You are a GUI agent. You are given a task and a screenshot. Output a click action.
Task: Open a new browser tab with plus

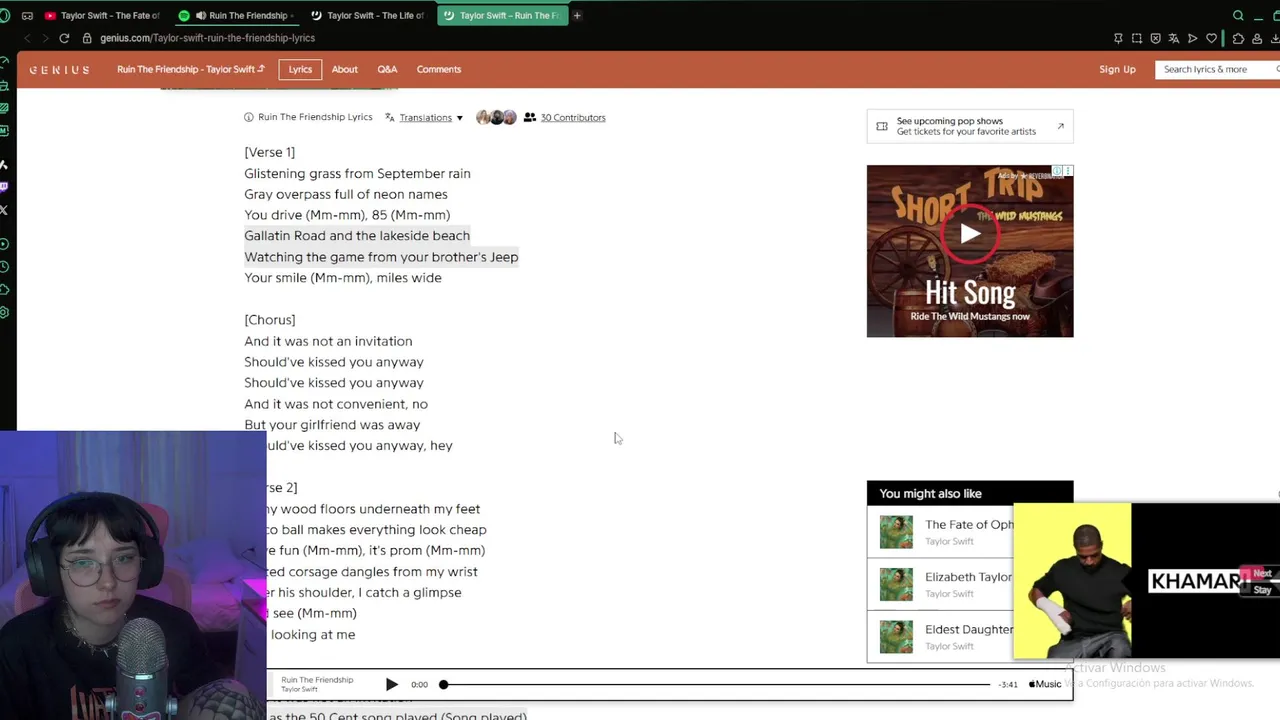[577, 15]
